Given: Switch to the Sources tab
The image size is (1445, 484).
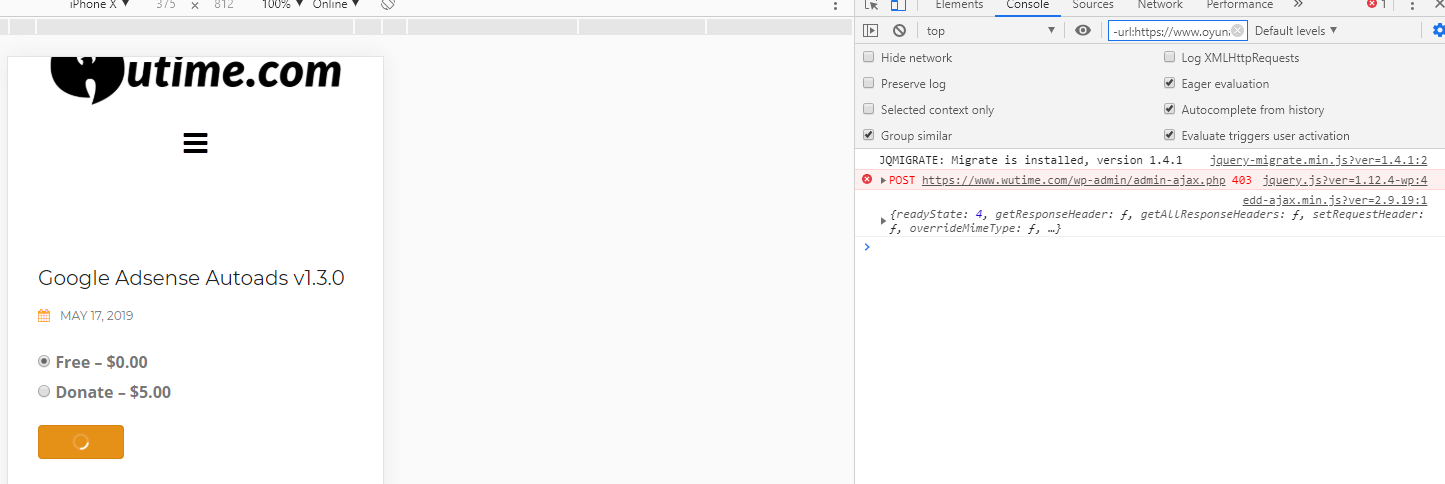Looking at the screenshot, I should click(1093, 5).
